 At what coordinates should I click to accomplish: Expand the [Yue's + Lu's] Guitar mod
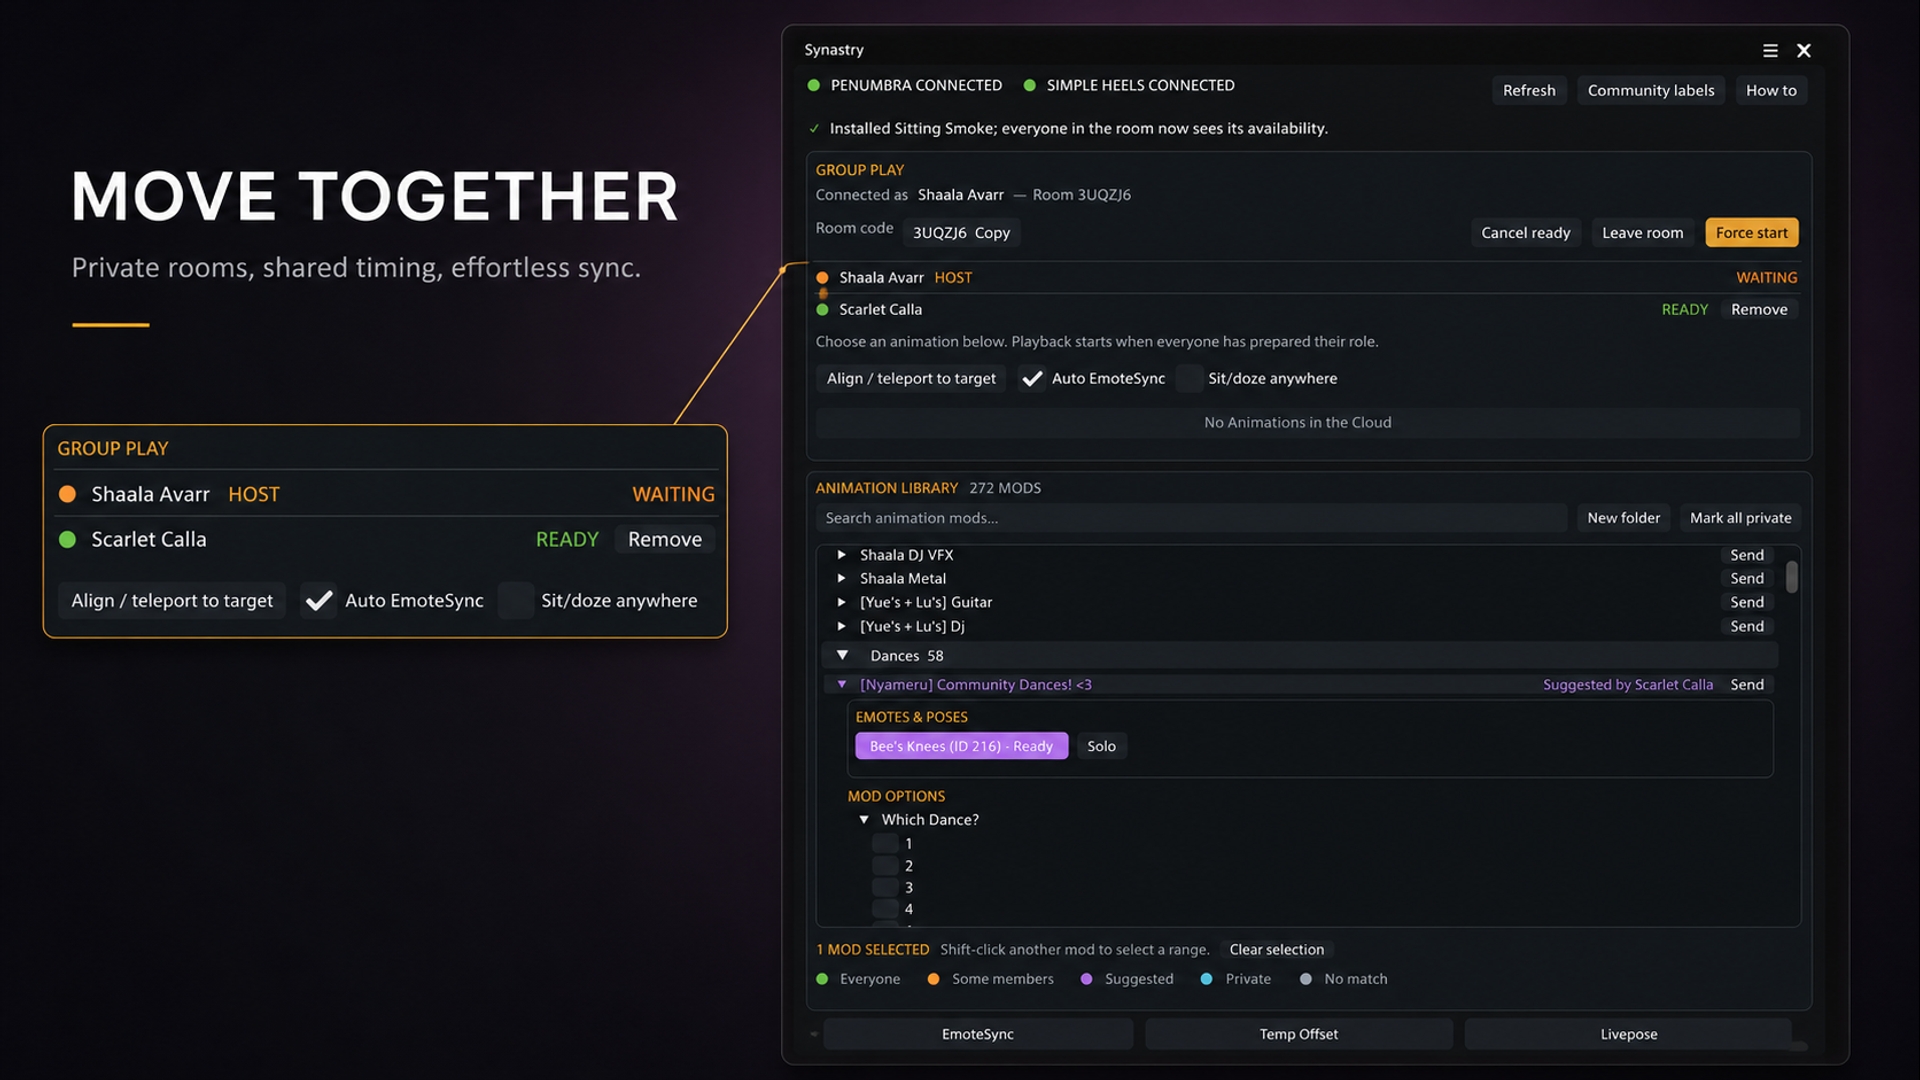[x=842, y=602]
